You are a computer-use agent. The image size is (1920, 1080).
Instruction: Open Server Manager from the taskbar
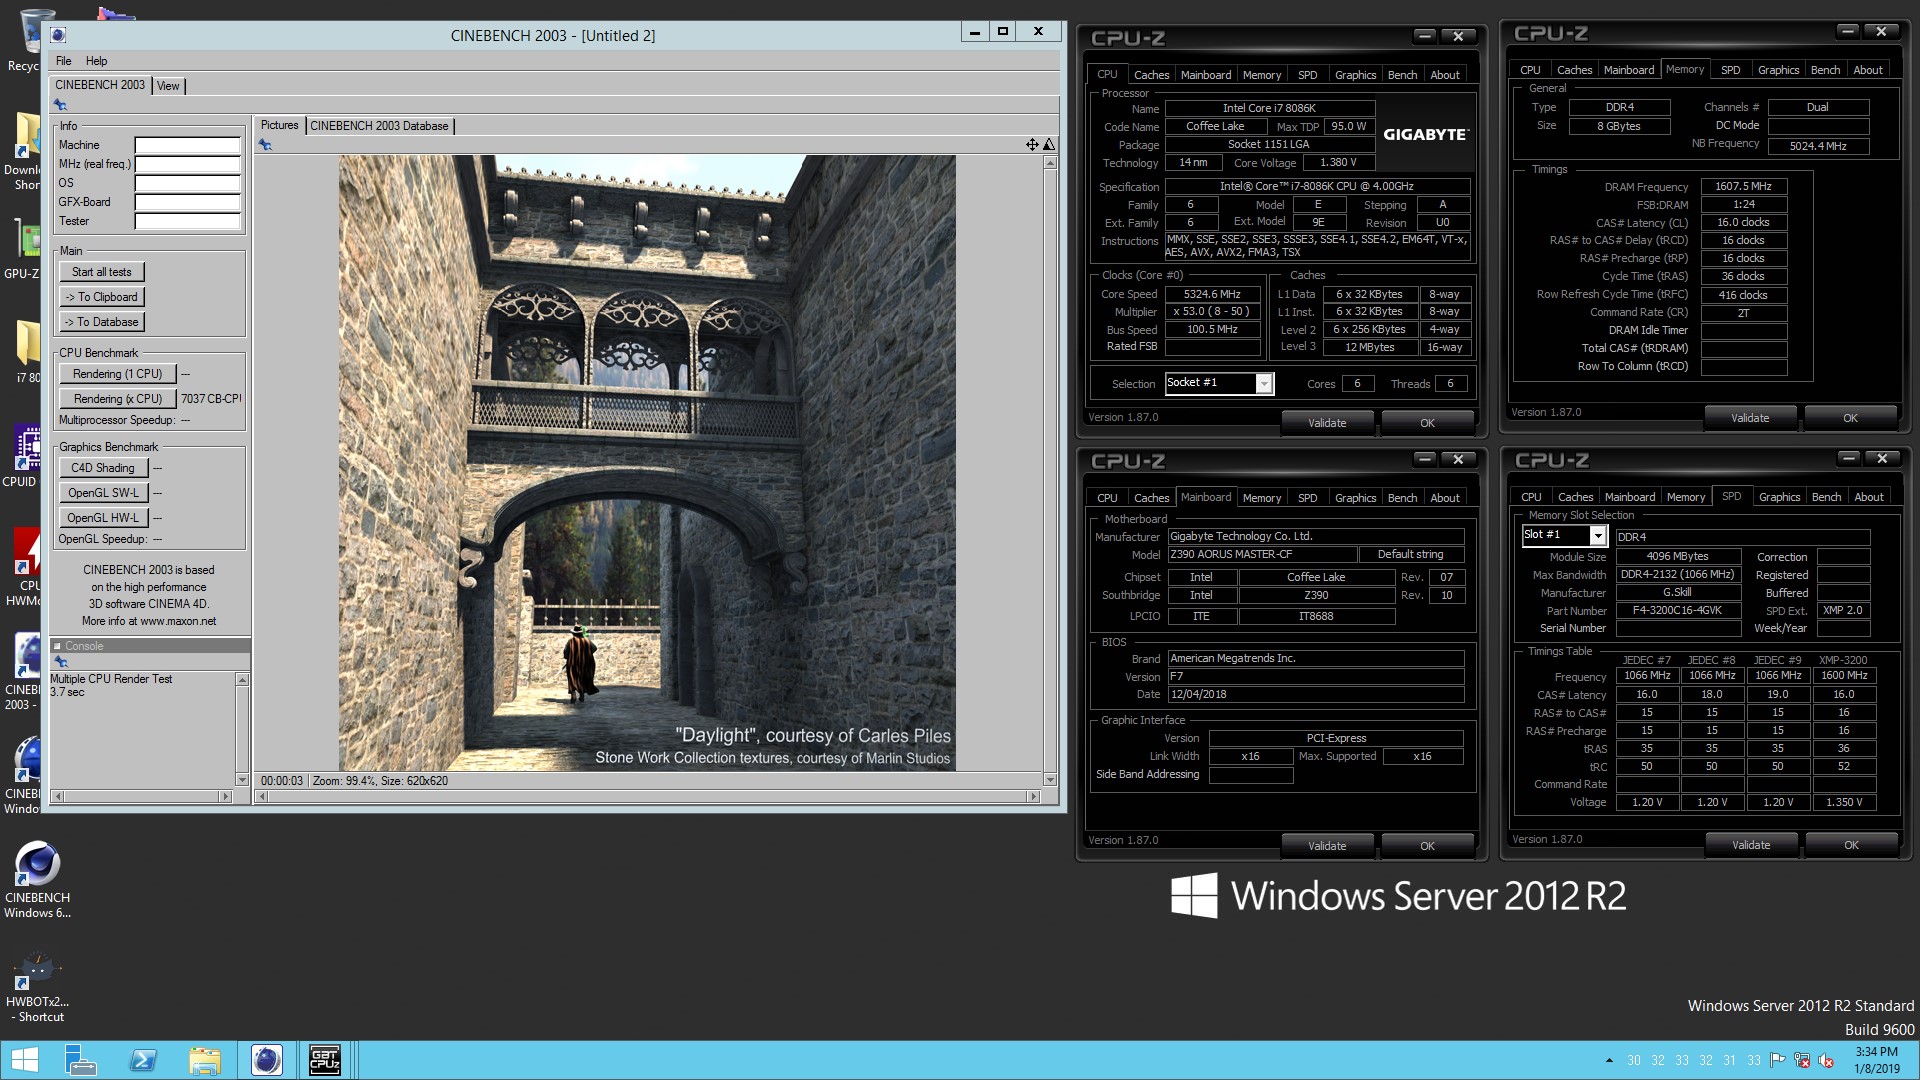pos(80,1060)
